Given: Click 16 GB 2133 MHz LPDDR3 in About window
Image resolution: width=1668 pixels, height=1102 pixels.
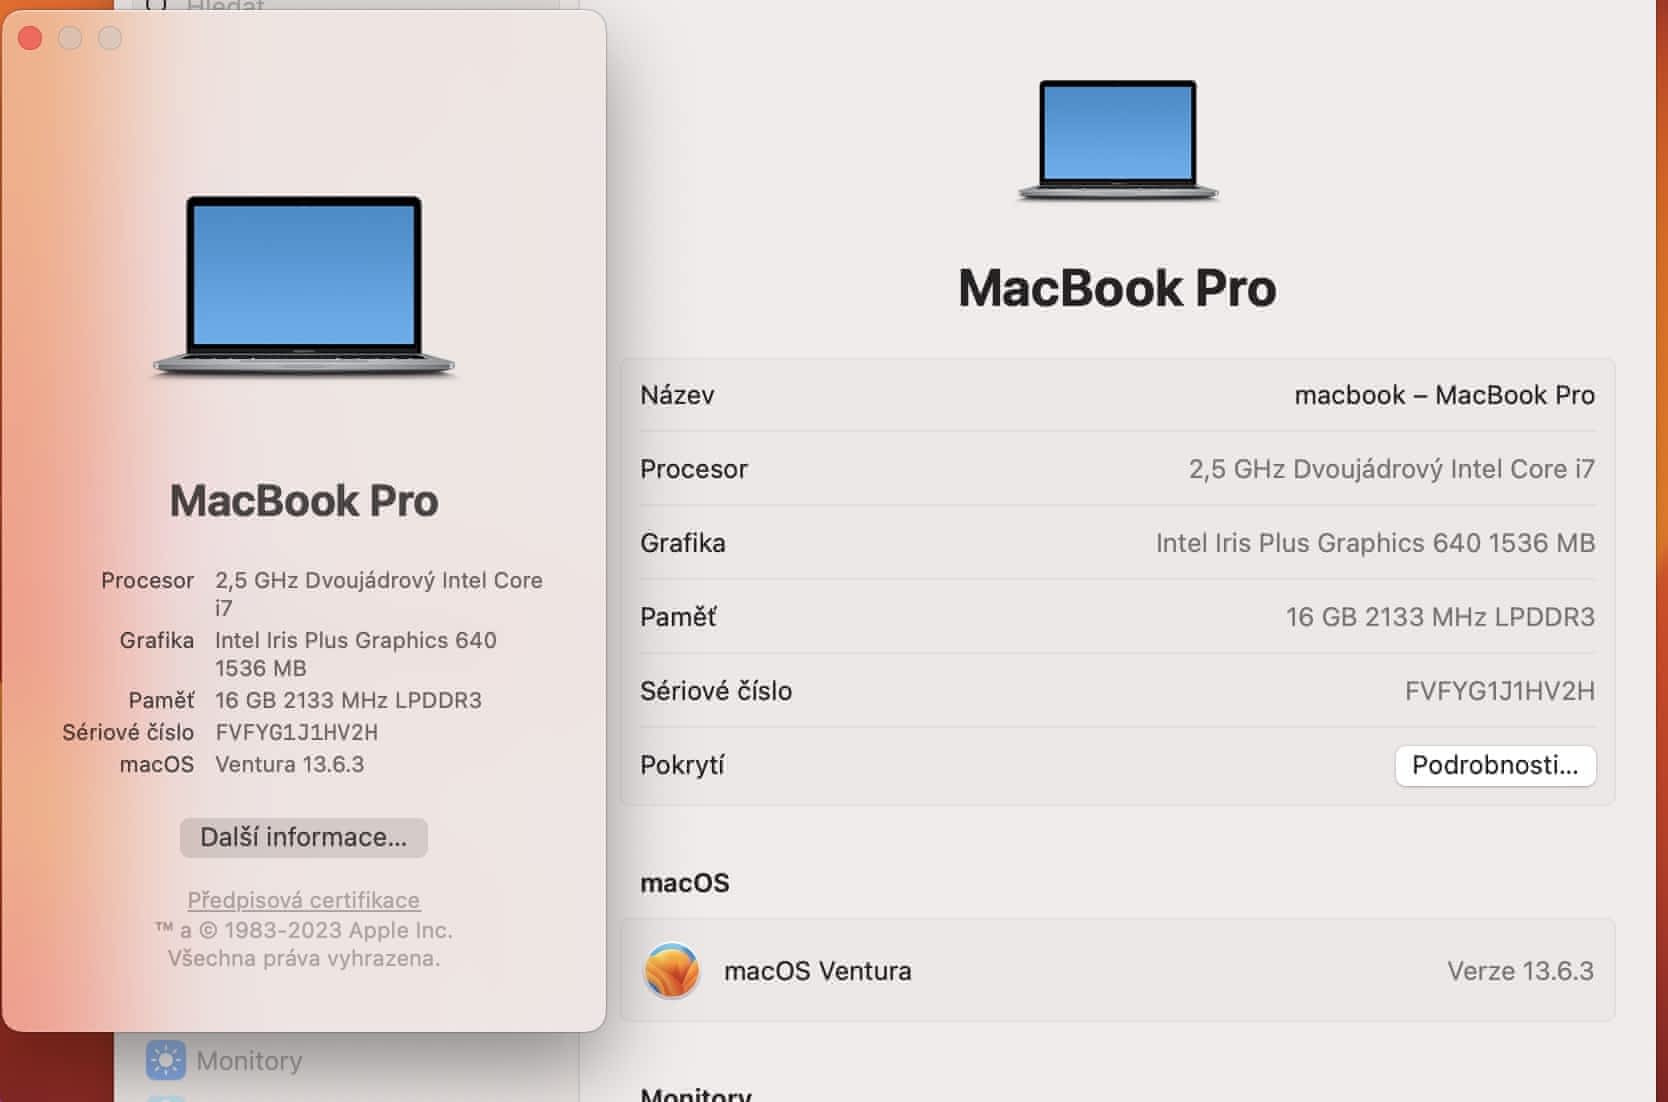Looking at the screenshot, I should (x=348, y=700).
